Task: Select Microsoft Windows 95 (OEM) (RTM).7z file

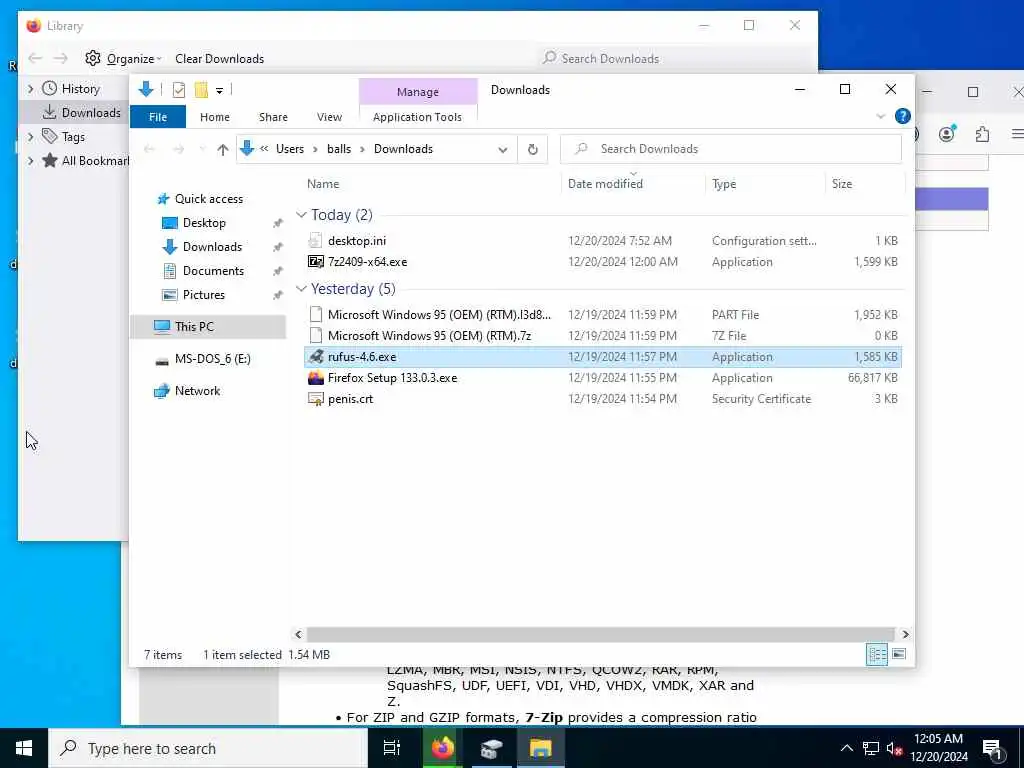Action: [603, 336]
